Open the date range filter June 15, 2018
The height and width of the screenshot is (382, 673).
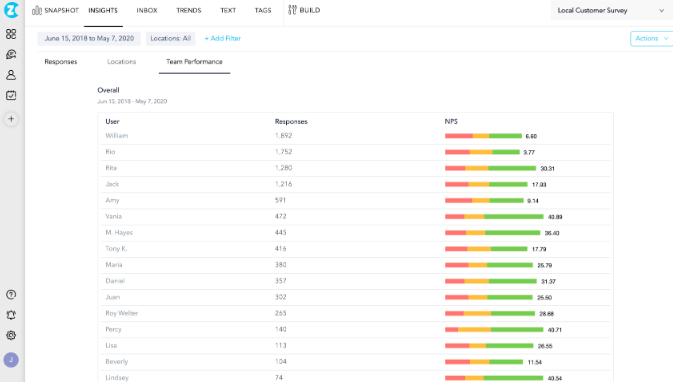coord(89,39)
